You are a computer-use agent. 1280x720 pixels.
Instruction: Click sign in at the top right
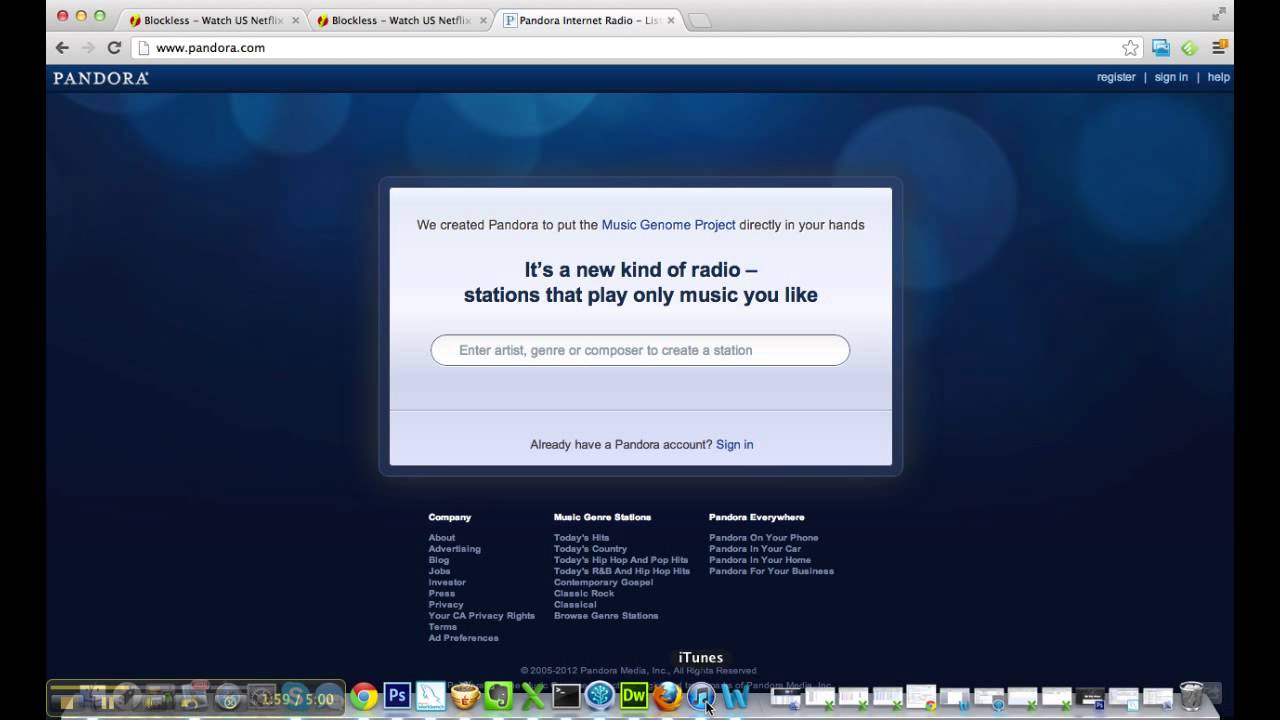point(1171,77)
